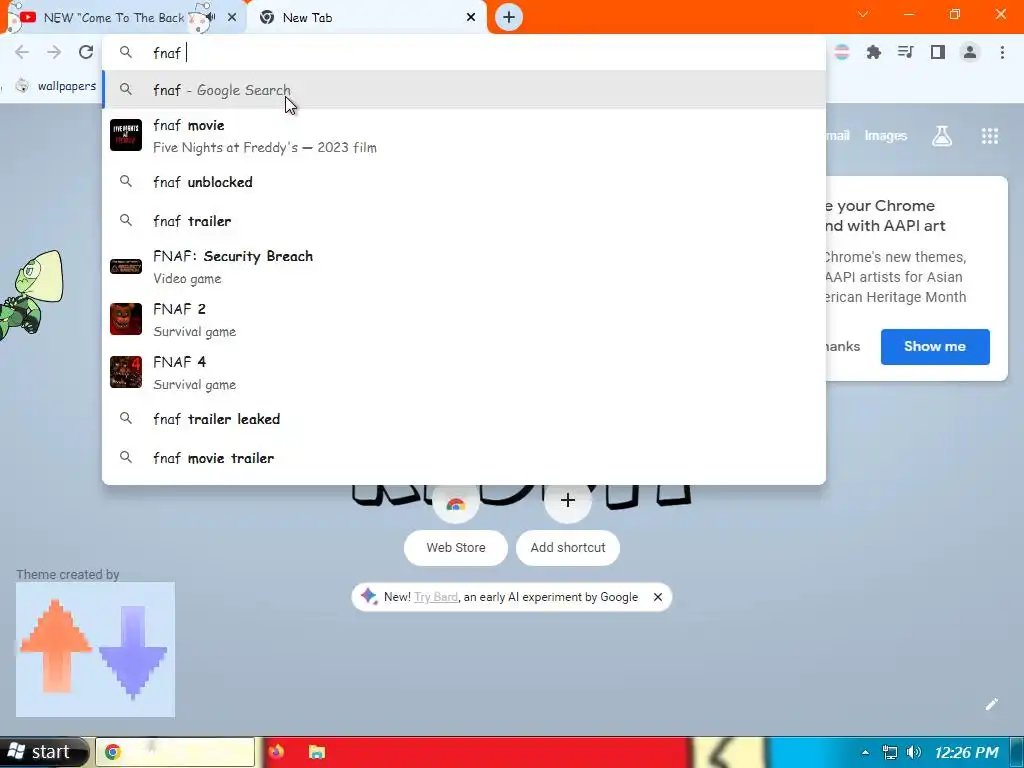1024x768 pixels.
Task: Click the Show me button
Action: [x=935, y=347]
